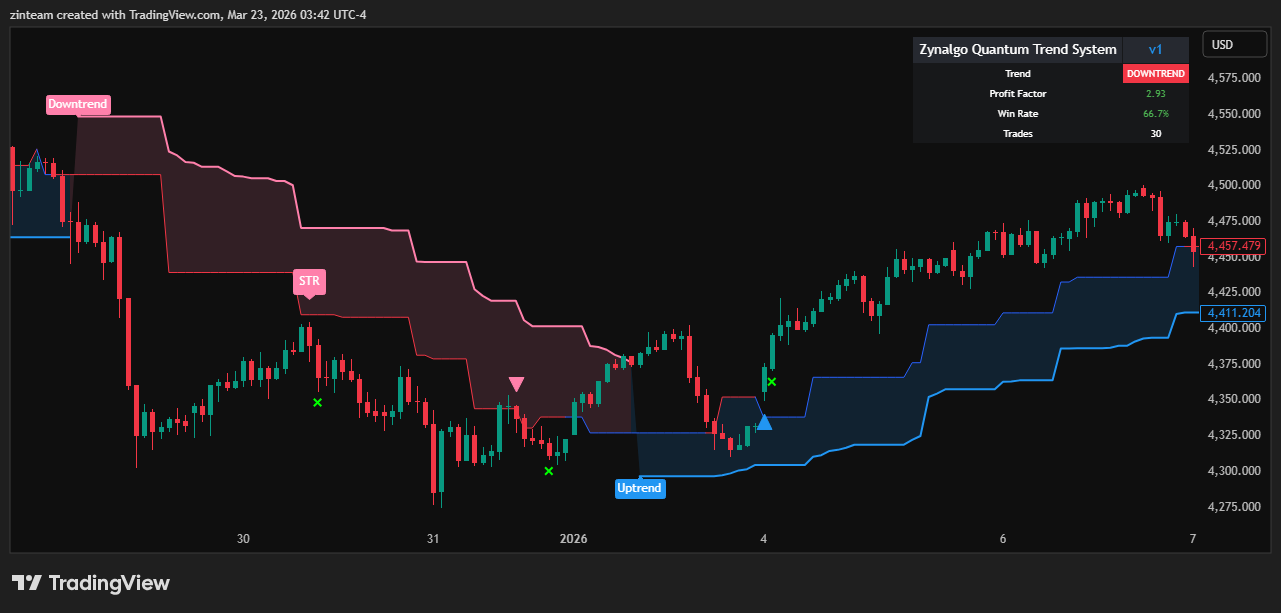Click the 4,300.000 price axis label
This screenshot has width=1281, height=613.
[1233, 471]
